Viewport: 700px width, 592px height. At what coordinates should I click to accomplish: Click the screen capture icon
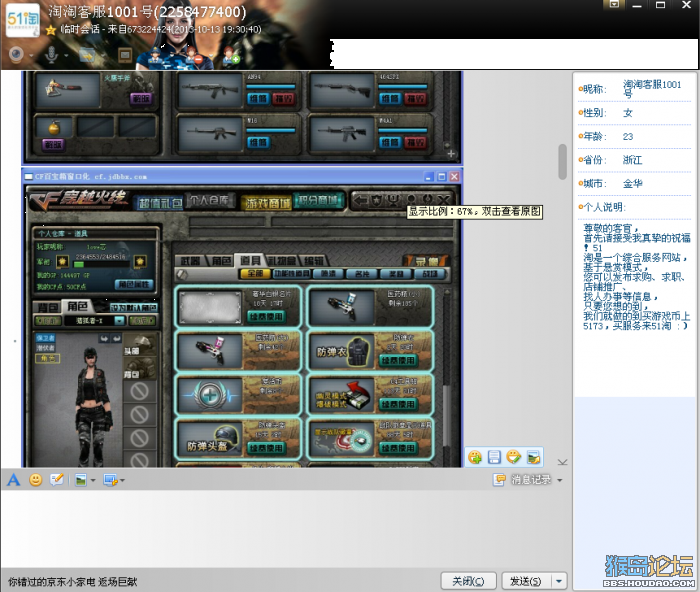(x=110, y=480)
